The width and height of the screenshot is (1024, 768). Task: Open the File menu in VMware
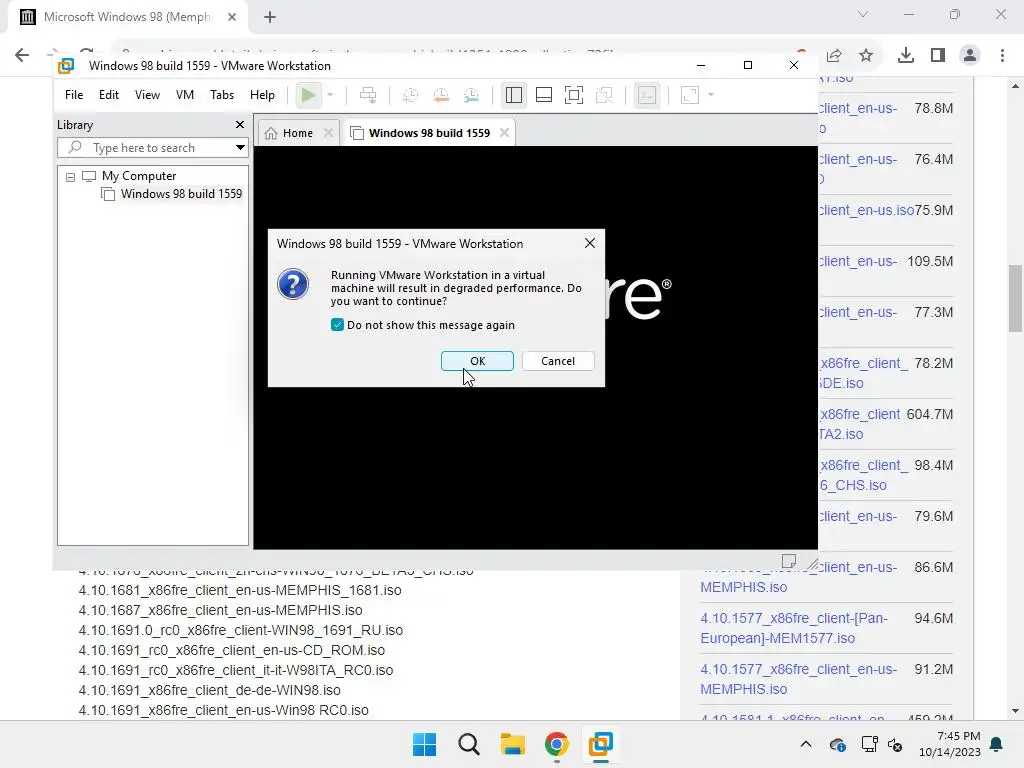click(74, 95)
